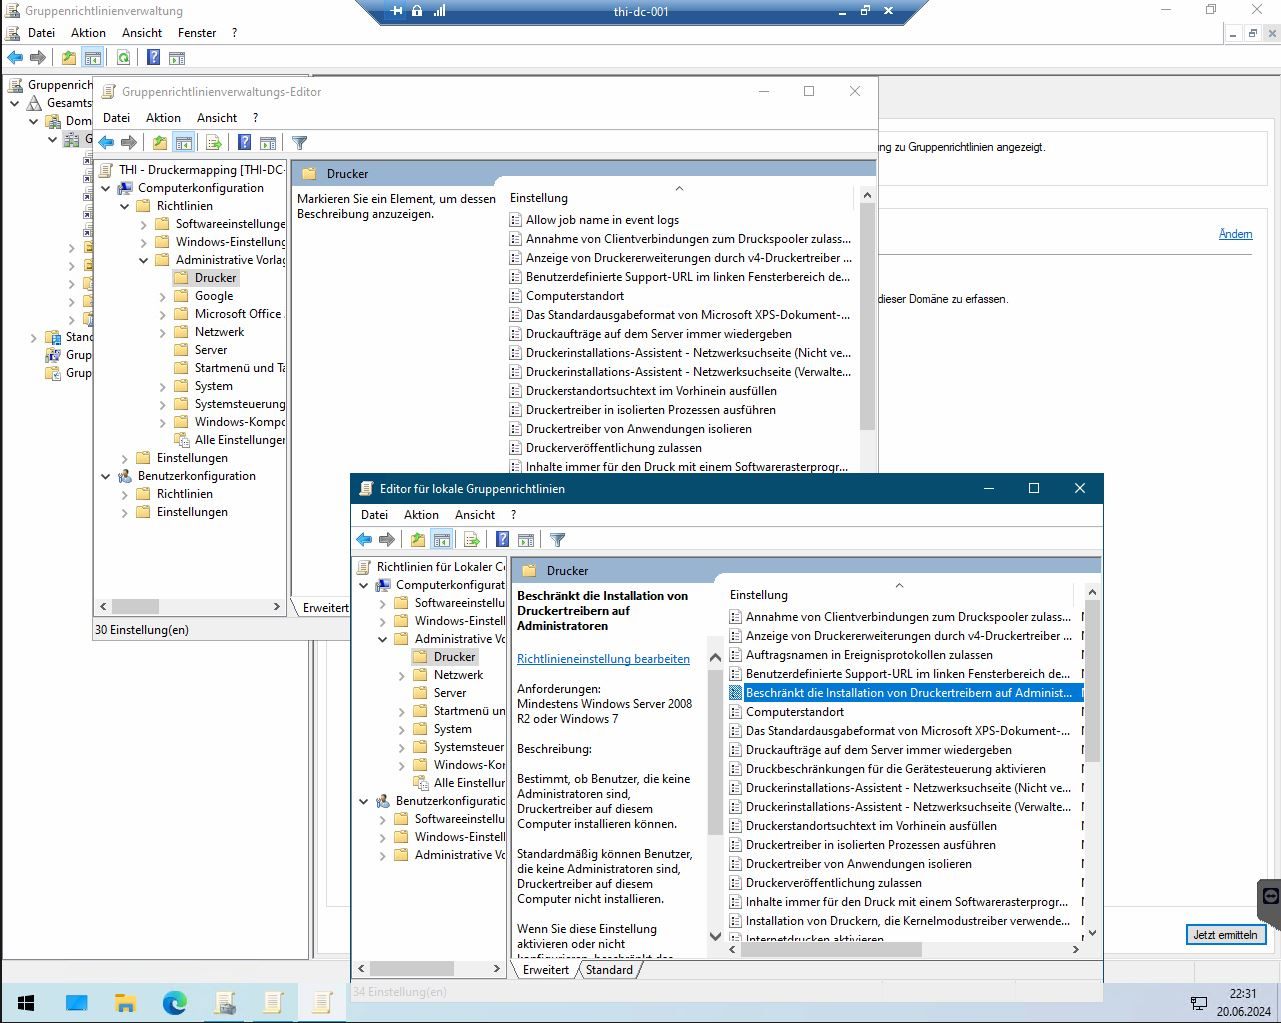
Task: Click action pane icon in local editor toolbar
Action: click(526, 539)
